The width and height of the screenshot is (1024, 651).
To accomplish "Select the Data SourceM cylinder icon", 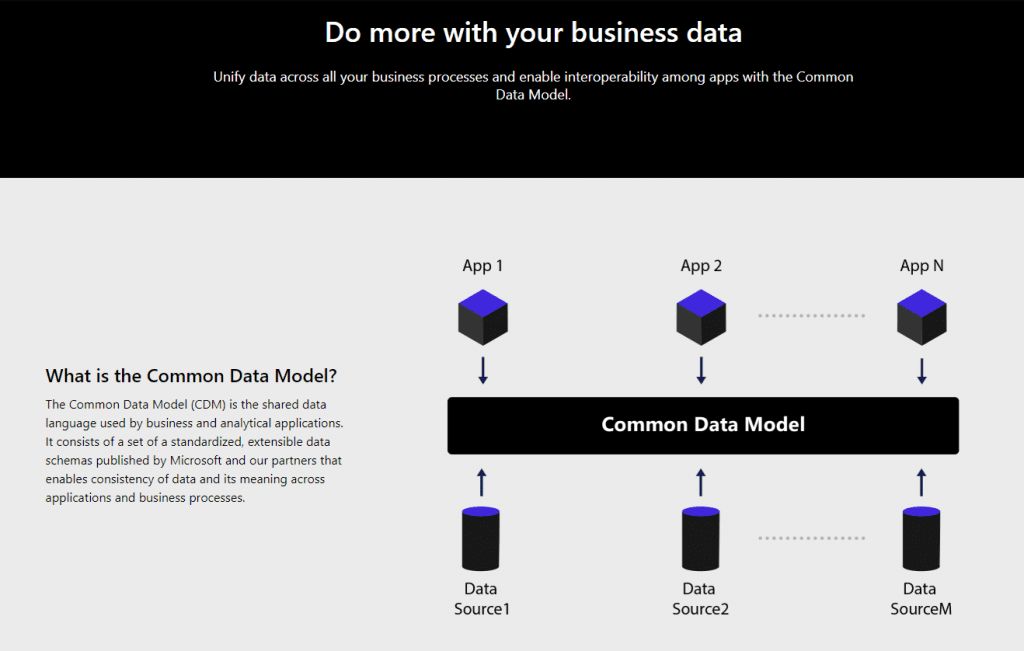I will tap(921, 538).
